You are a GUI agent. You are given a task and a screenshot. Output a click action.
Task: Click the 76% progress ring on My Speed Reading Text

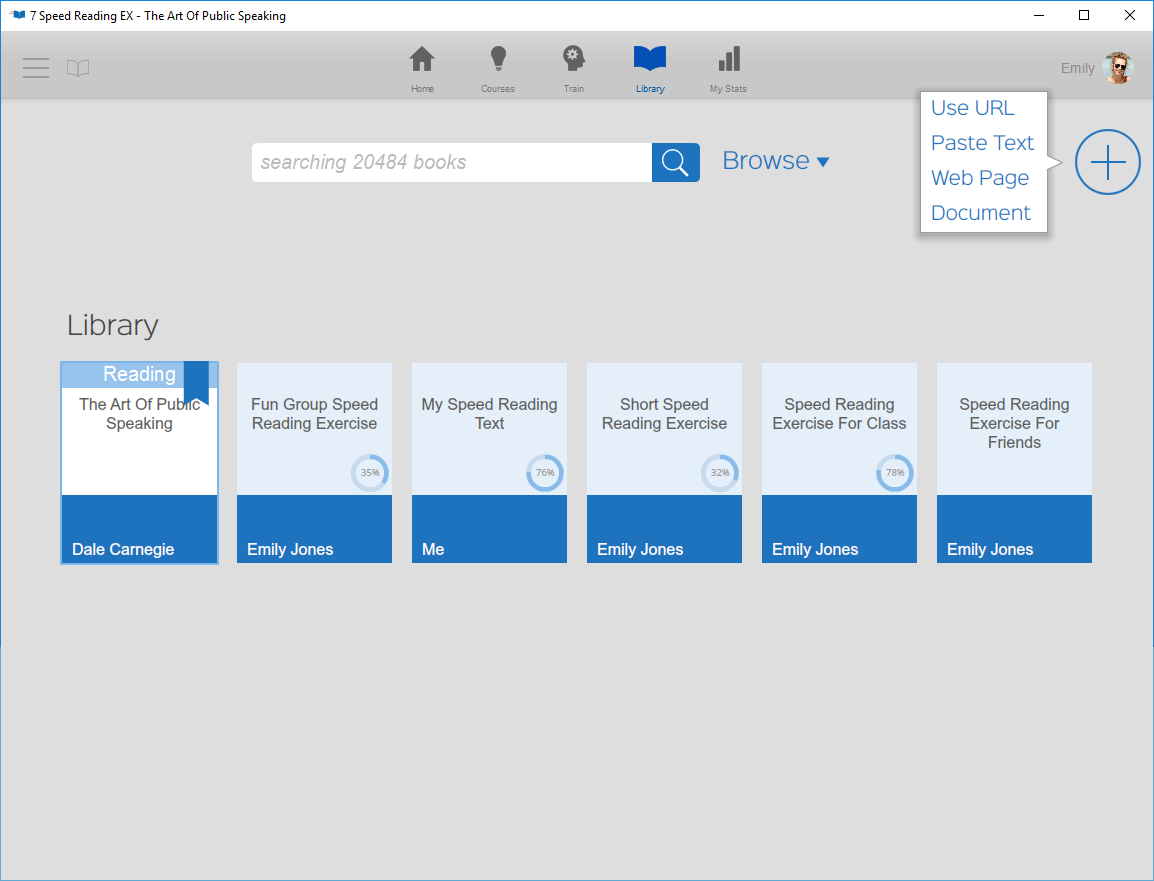coord(545,473)
